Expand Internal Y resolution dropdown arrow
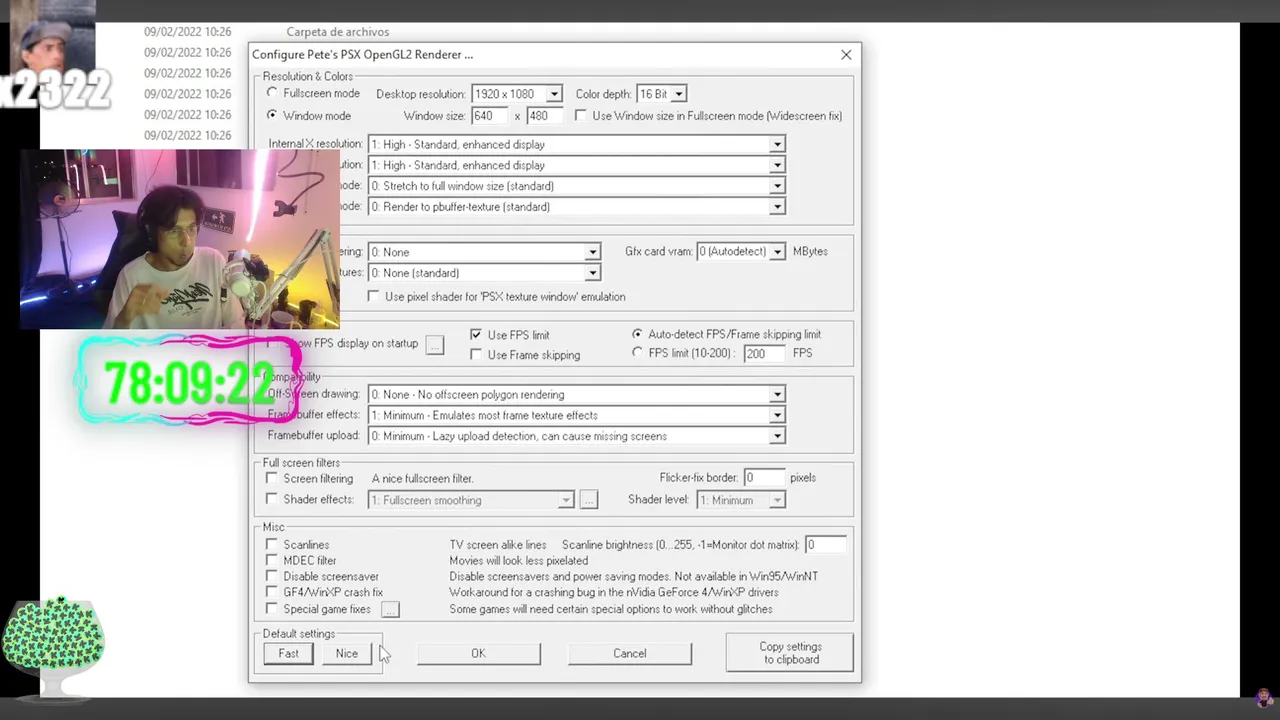 777,165
